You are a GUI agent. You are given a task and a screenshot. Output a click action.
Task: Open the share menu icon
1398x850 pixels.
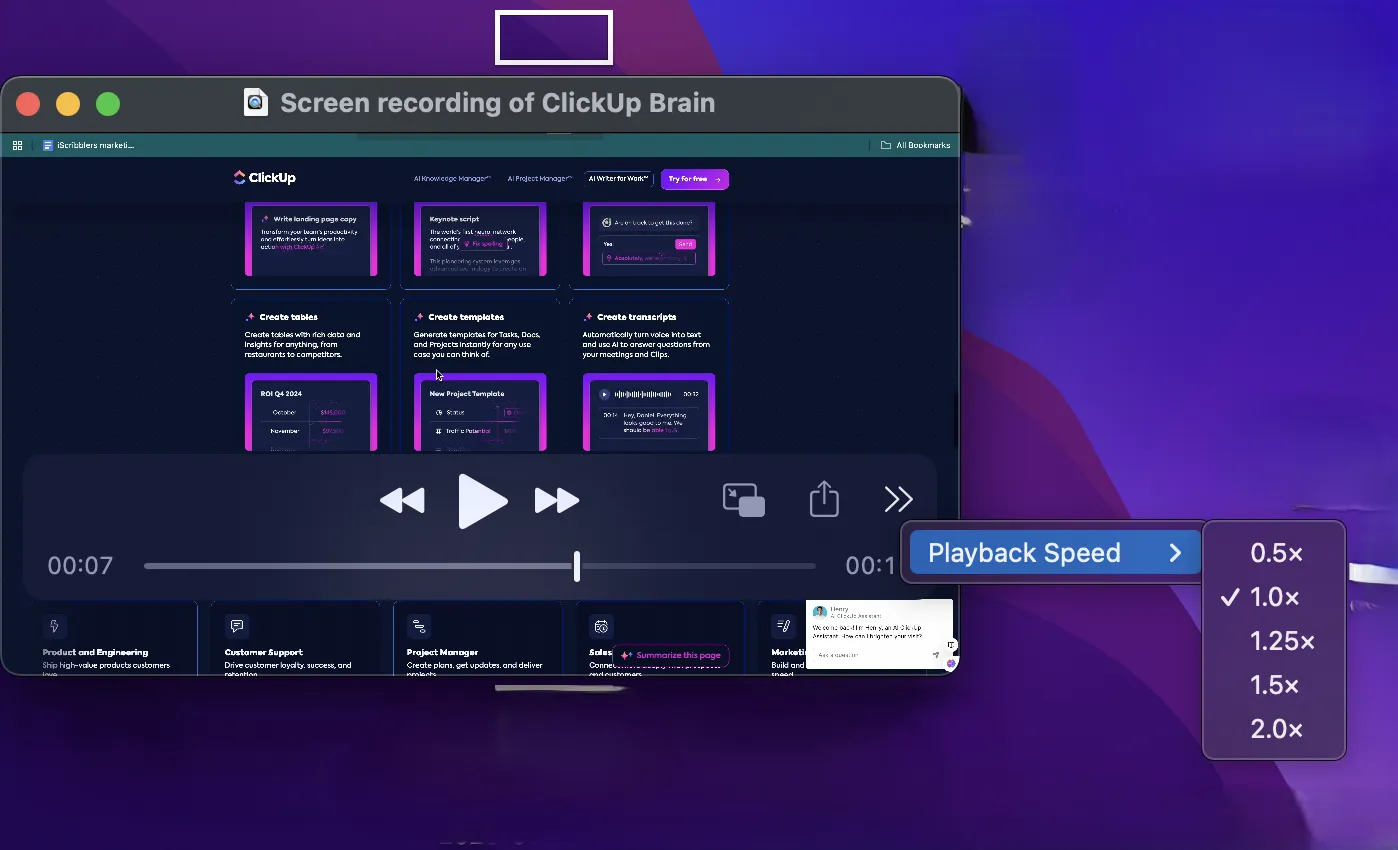pos(824,498)
